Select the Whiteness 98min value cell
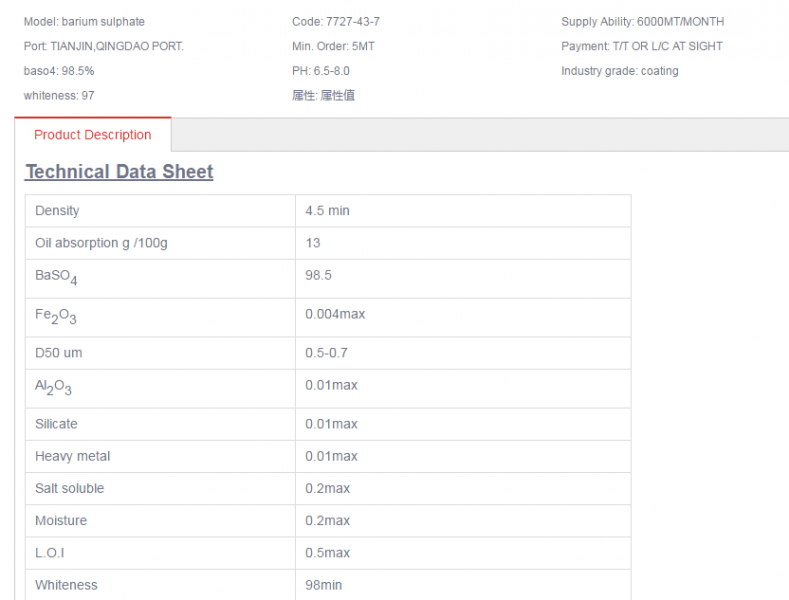 click(x=463, y=585)
